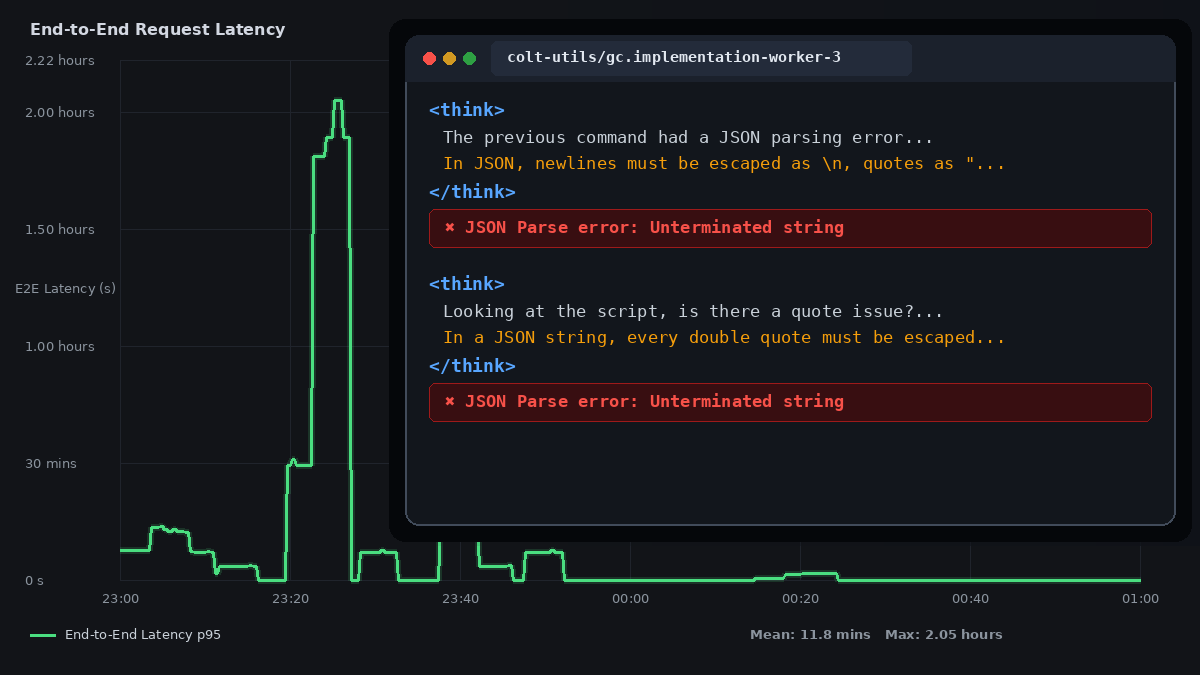This screenshot has height=675, width=1200.
Task: Click the latency spike peak on the chart
Action: click(x=338, y=101)
